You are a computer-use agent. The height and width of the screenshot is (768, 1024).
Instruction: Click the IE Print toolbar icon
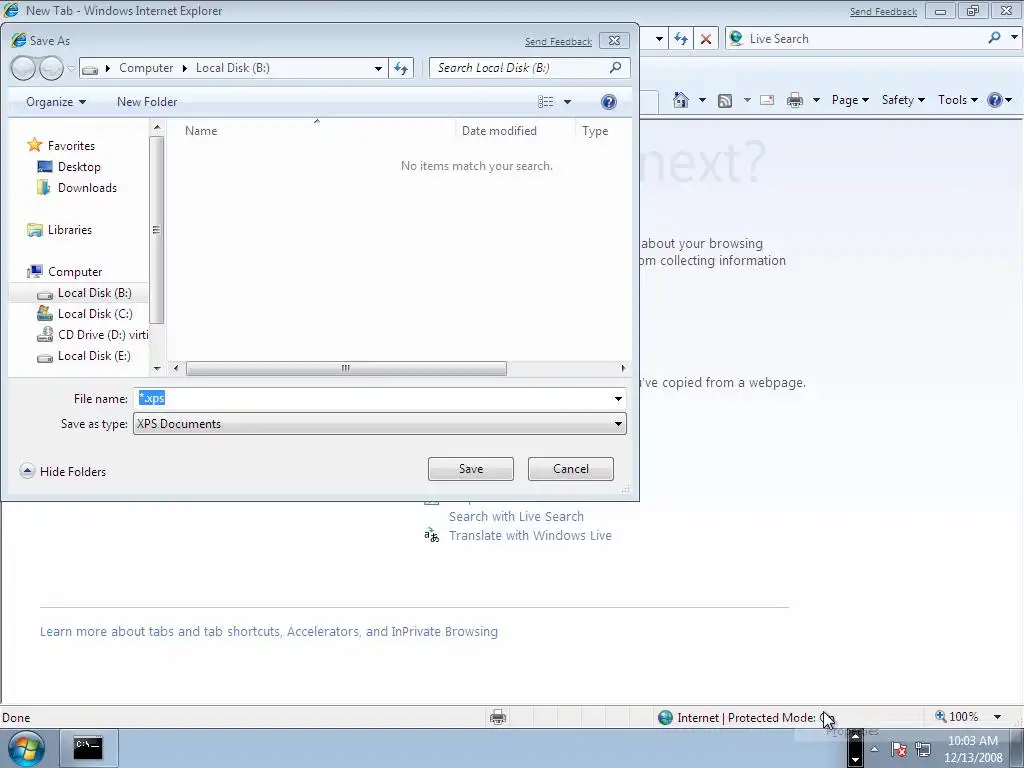point(795,100)
